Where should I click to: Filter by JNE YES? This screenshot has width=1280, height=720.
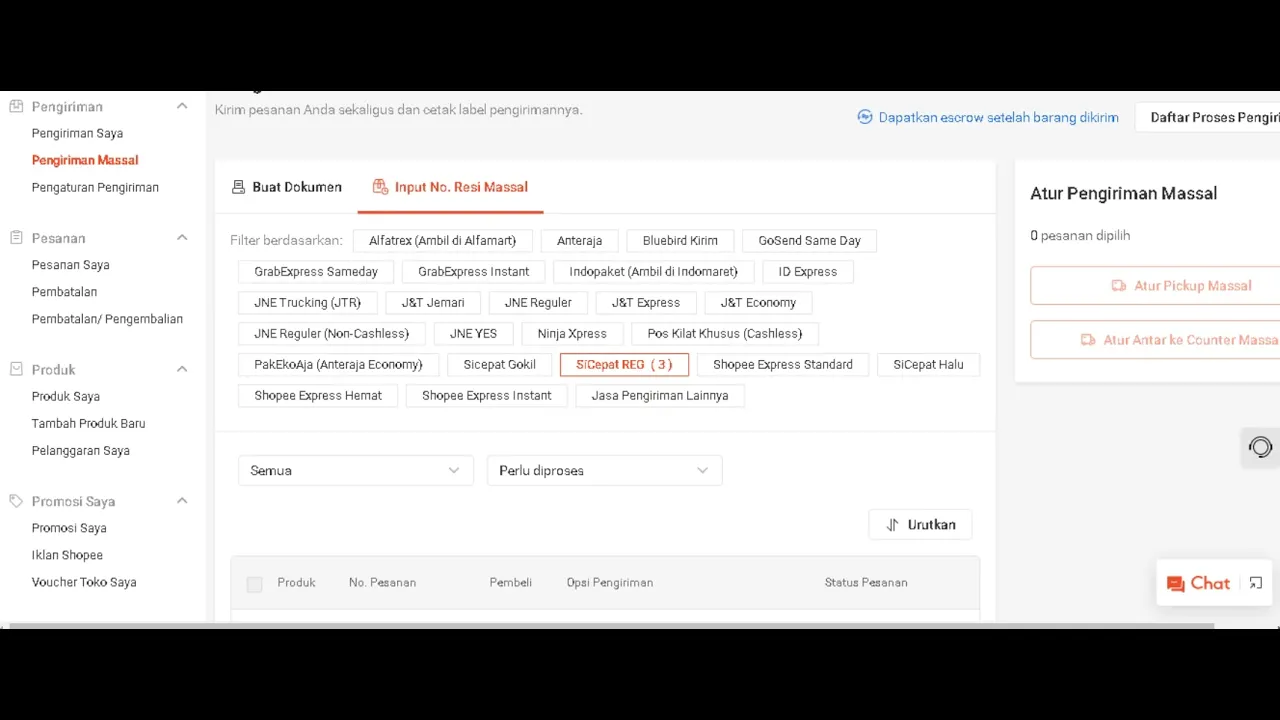473,334
